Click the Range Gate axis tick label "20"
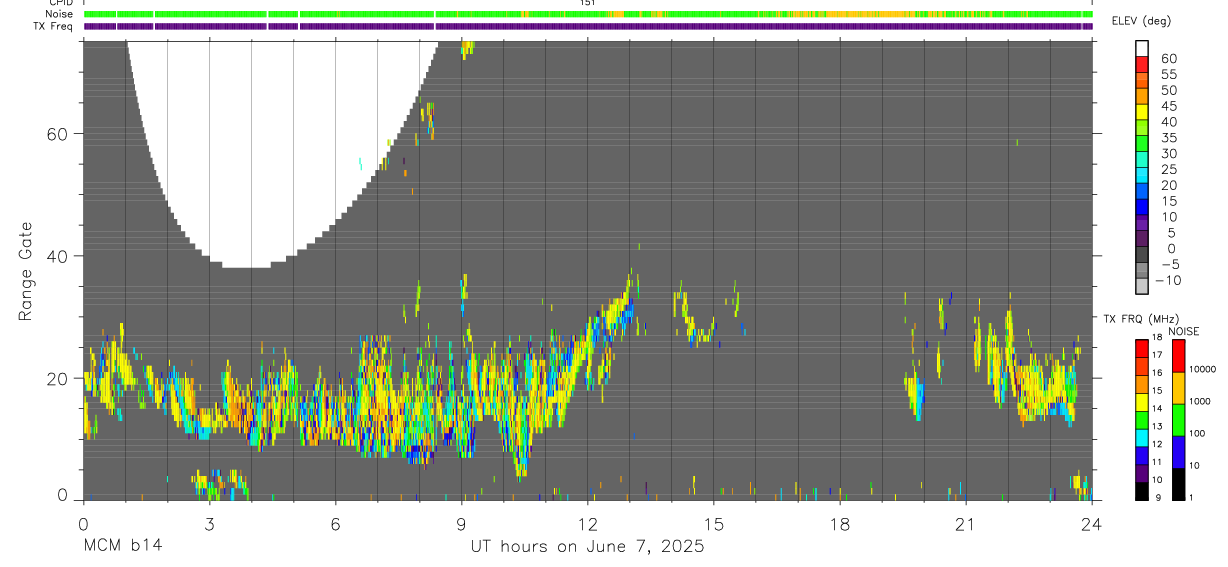The height and width of the screenshot is (567, 1228). 57,378
